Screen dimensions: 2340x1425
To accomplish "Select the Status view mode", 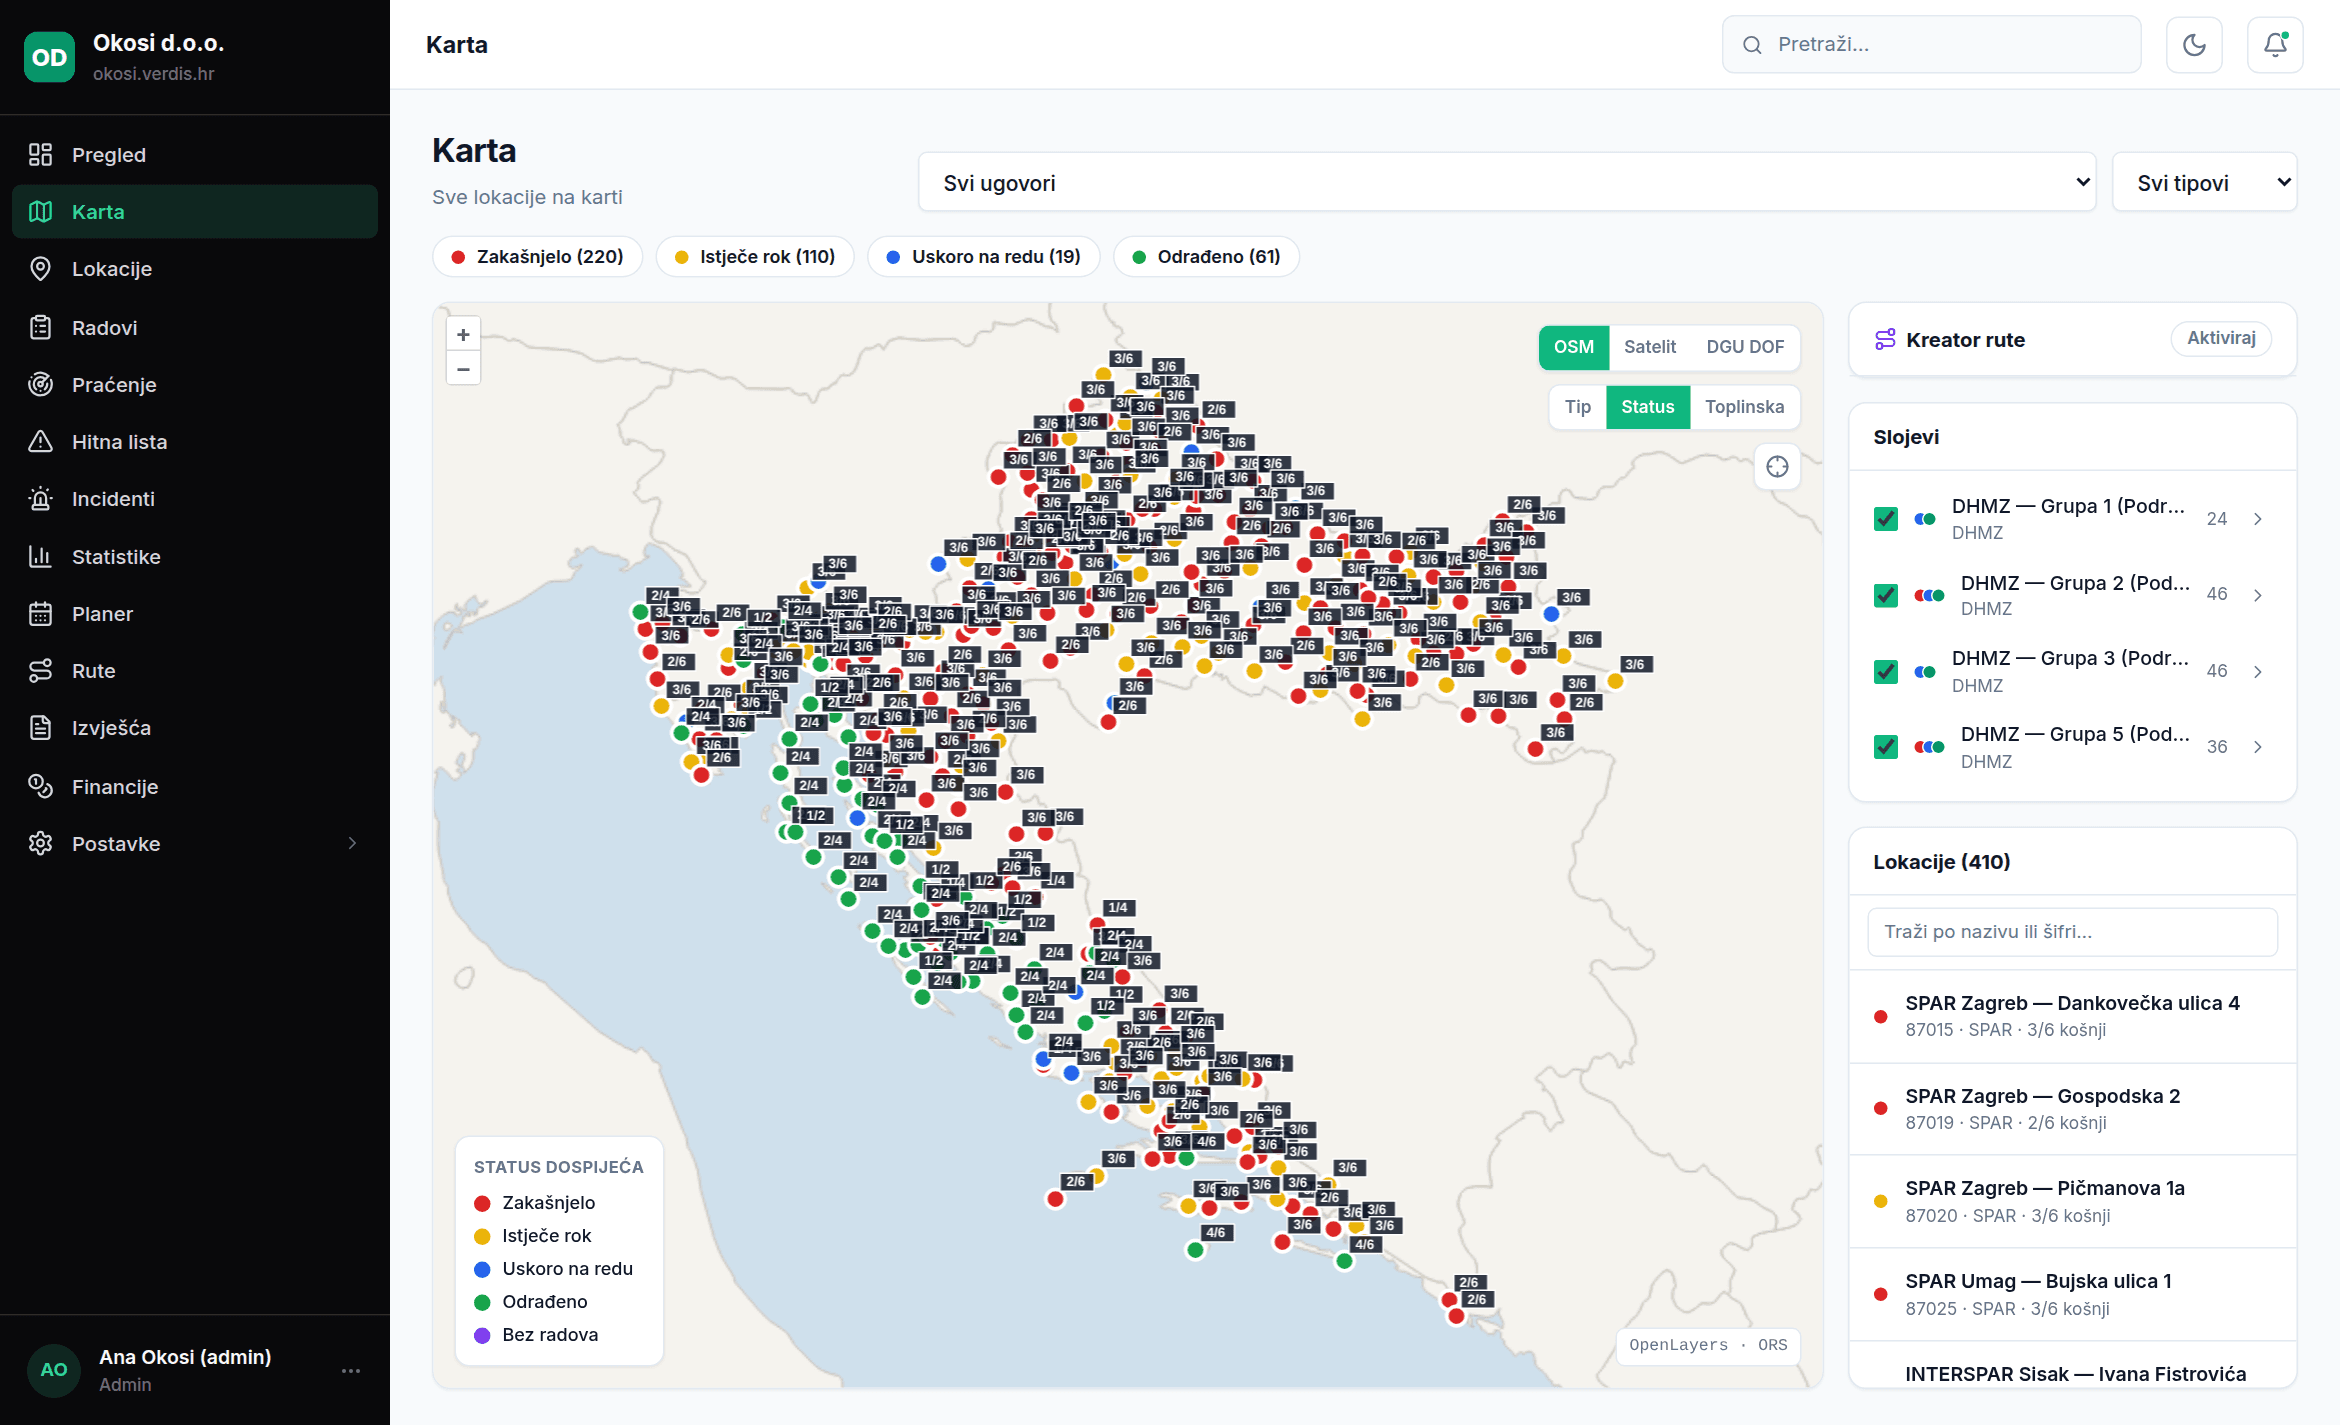I will (x=1648, y=407).
